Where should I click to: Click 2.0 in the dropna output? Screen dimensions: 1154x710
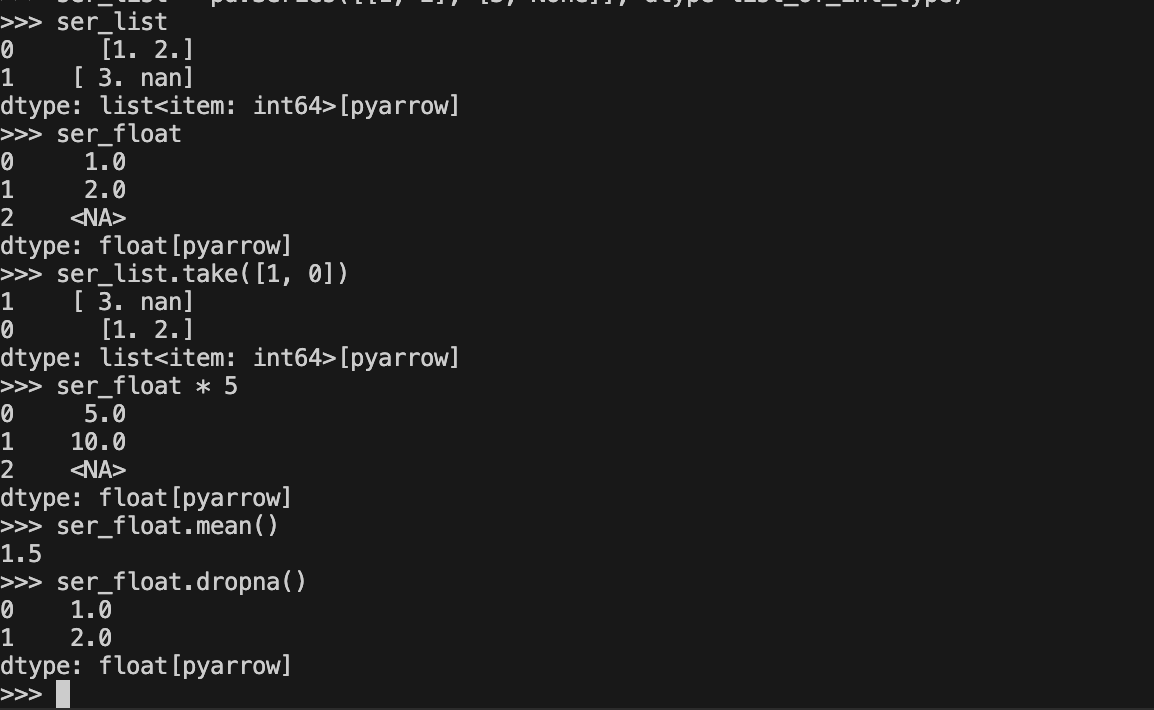91,638
